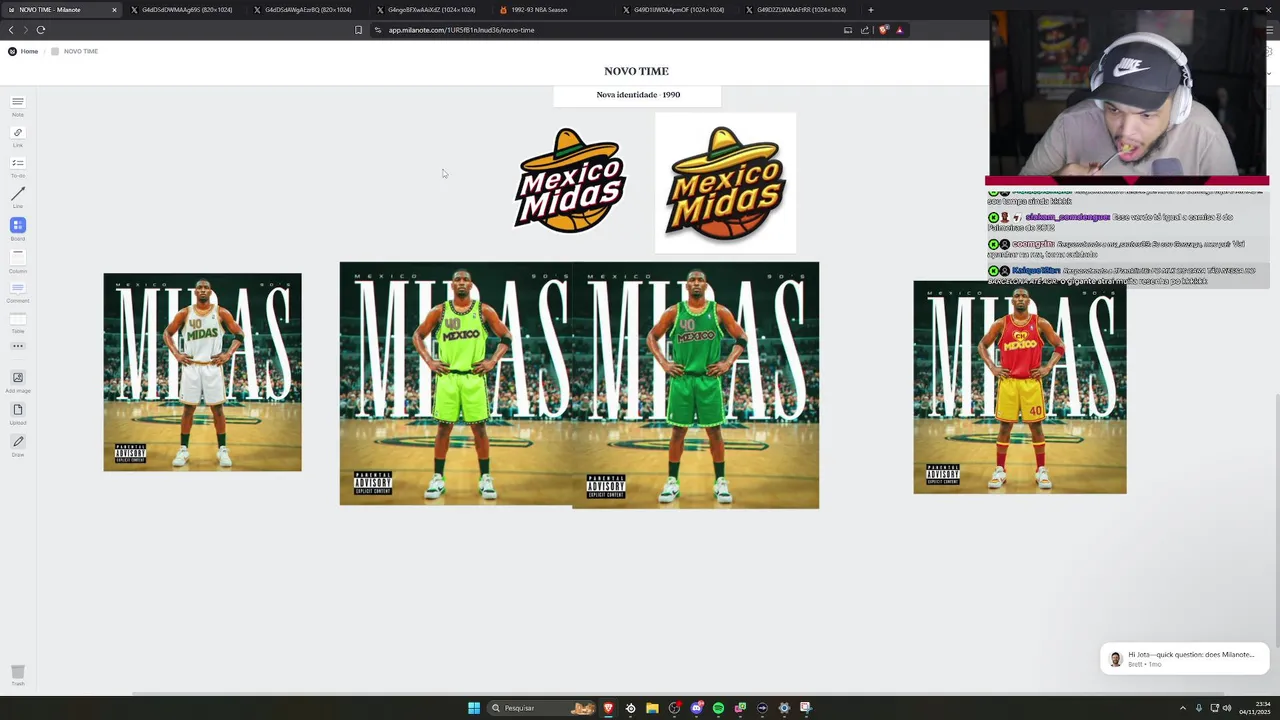Image resolution: width=1280 pixels, height=720 pixels.
Task: Switch to the G4ngoBFXwAAiXdZ tab
Action: 430,10
